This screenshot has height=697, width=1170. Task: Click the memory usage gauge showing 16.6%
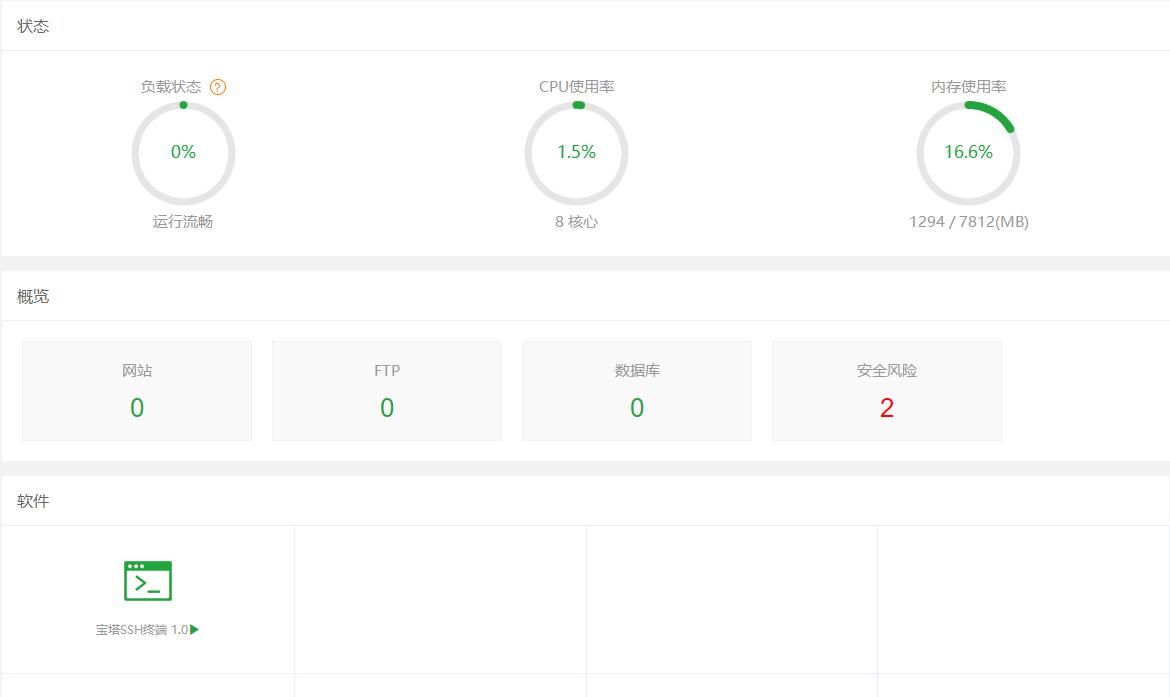[968, 153]
